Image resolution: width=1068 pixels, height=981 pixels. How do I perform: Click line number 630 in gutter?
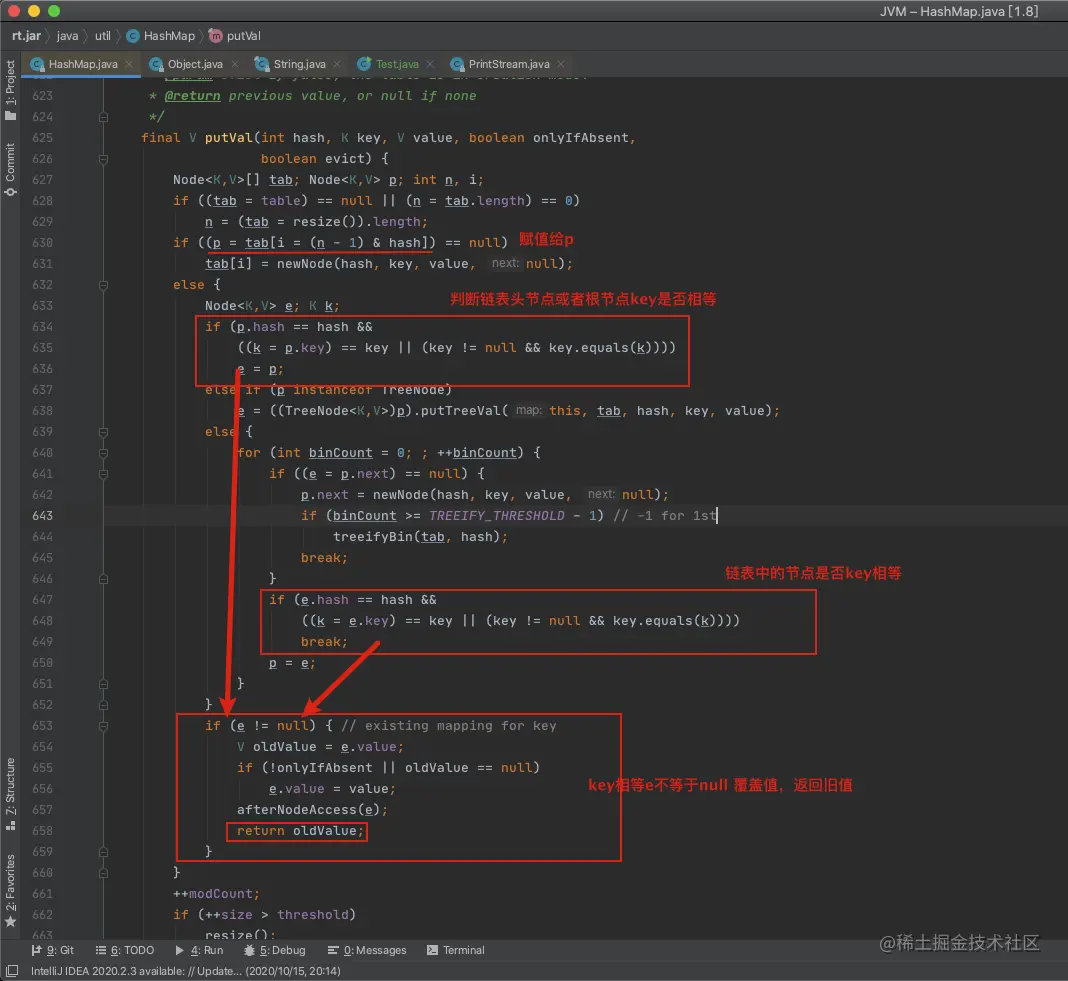coord(42,243)
